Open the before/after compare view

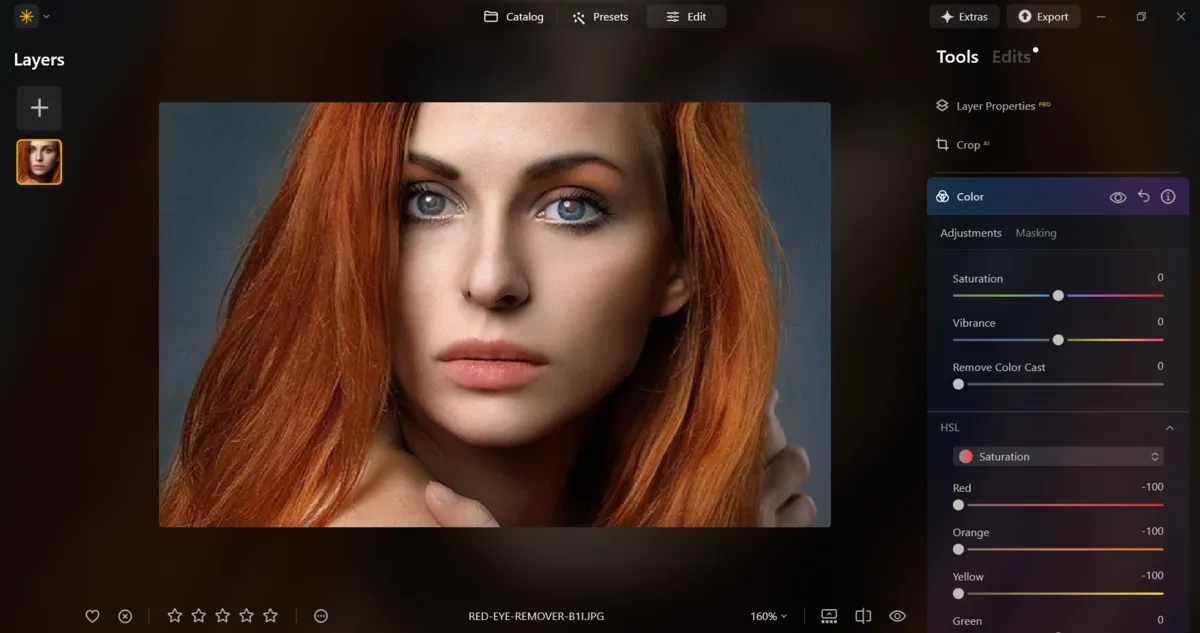coord(862,616)
